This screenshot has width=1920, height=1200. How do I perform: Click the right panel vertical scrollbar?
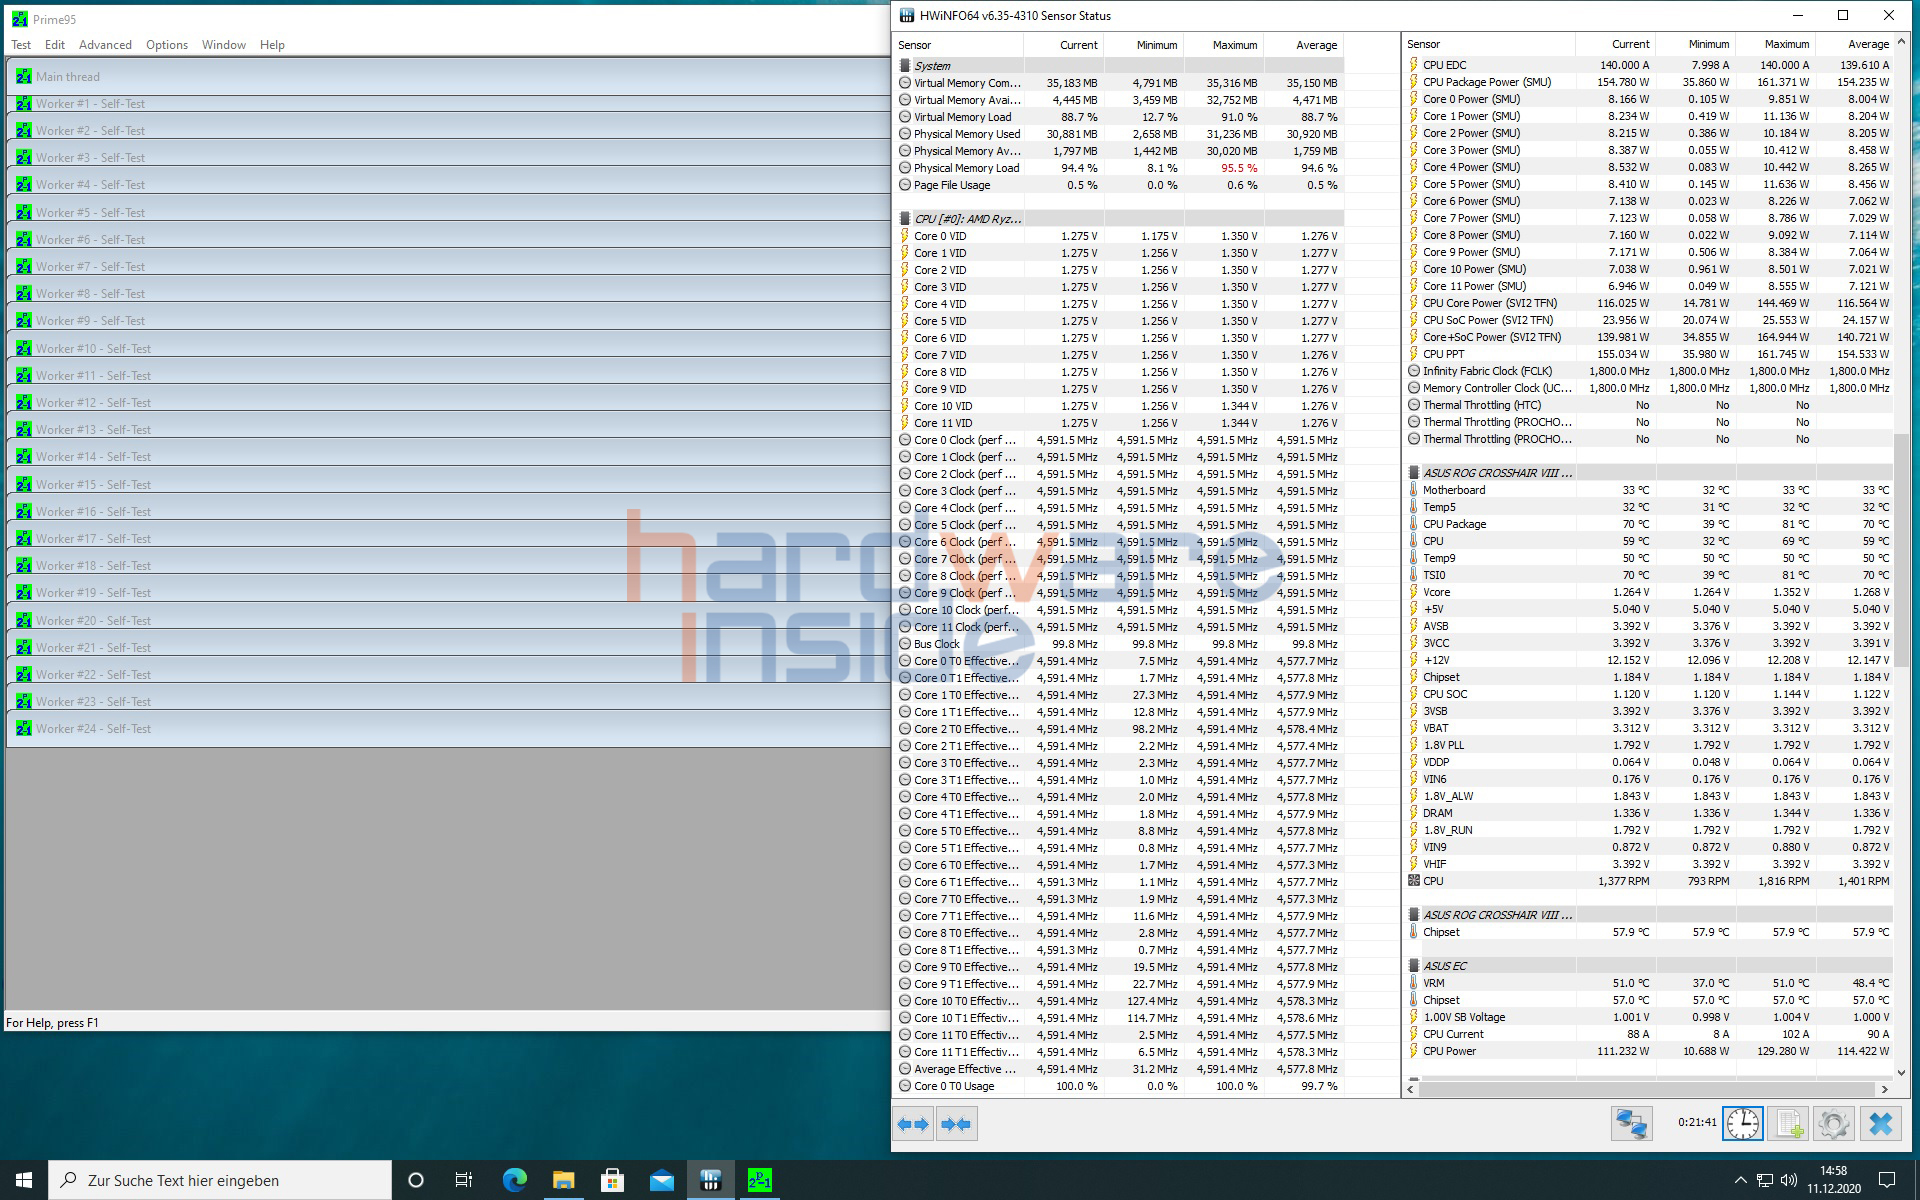[1902, 550]
